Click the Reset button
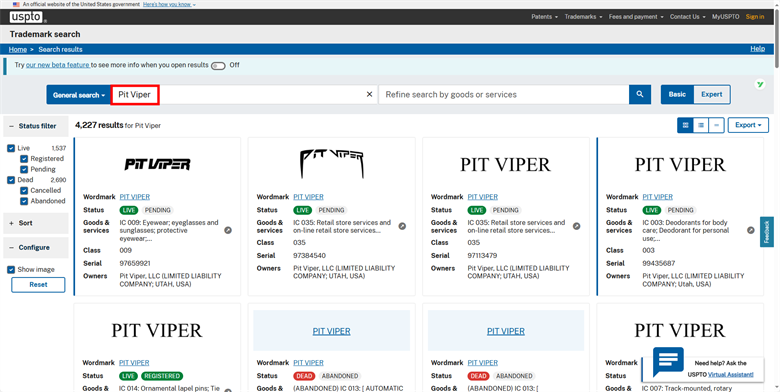Screen dimensions: 780x392 [x=38, y=285]
